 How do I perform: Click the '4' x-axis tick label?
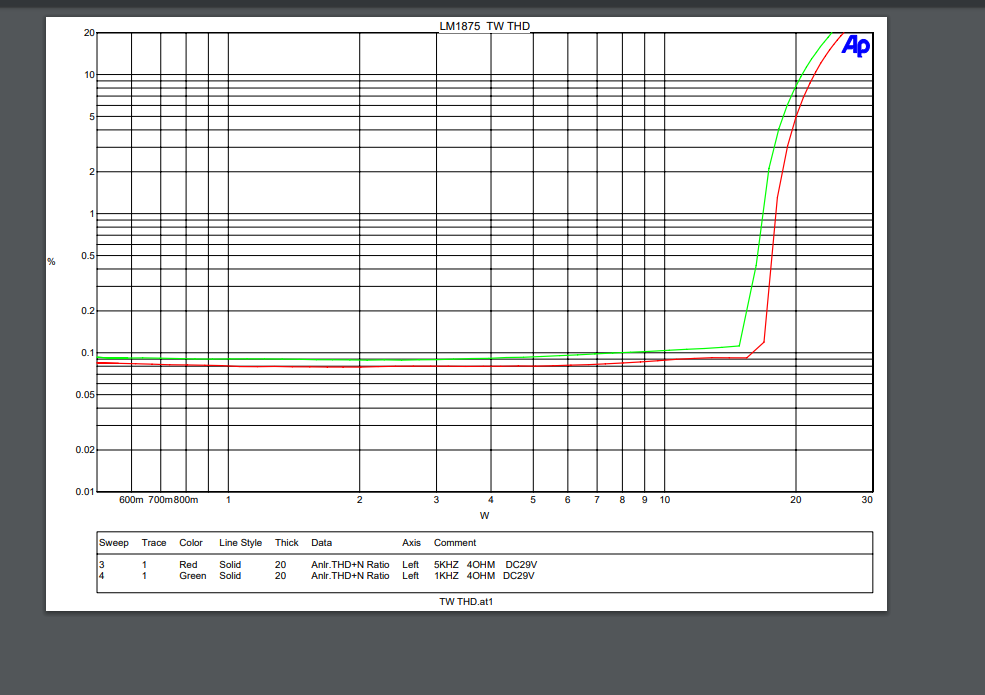click(491, 500)
